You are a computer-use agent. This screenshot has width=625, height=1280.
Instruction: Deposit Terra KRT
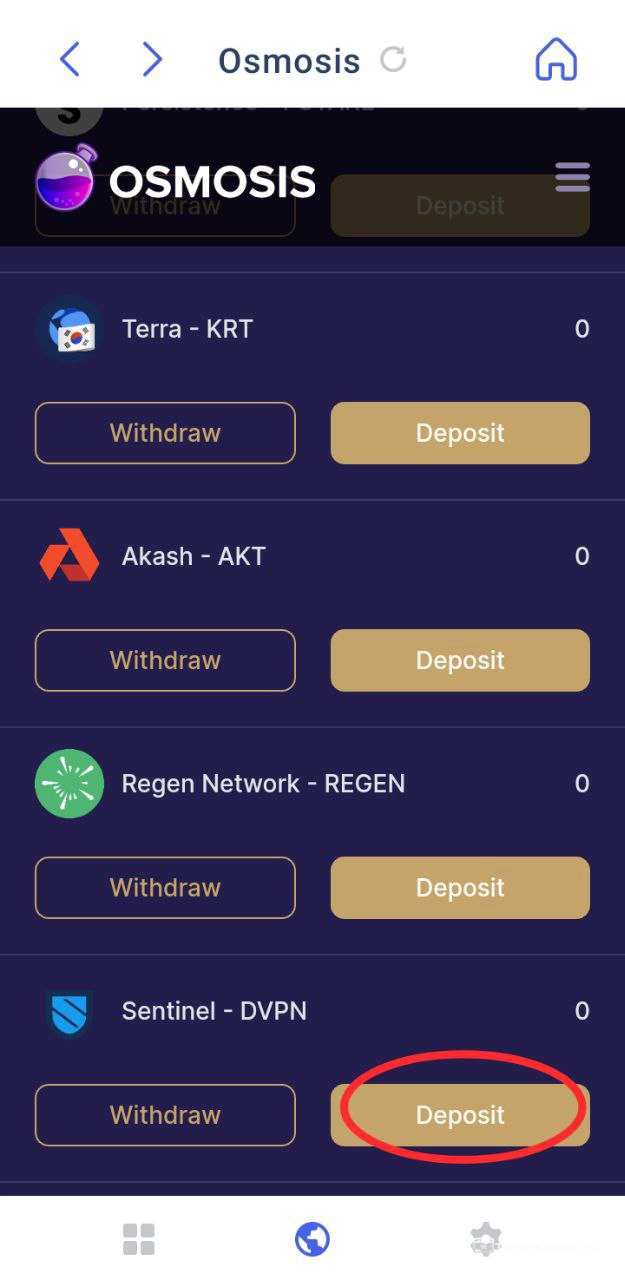pos(460,433)
